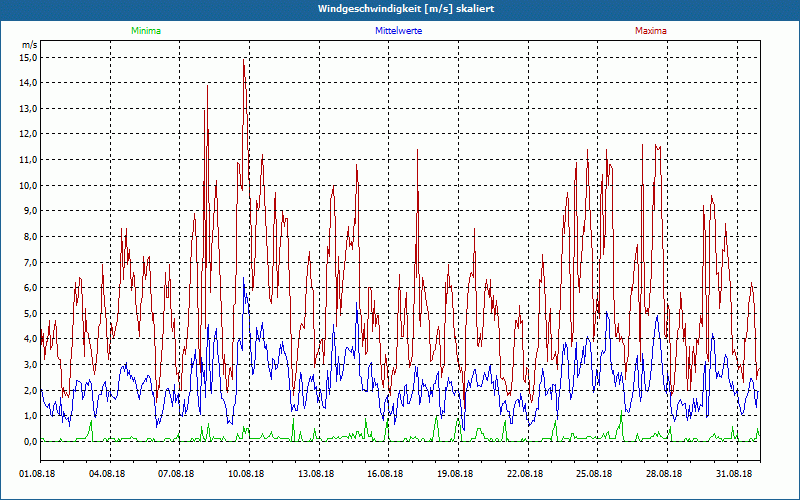The width and height of the screenshot is (800, 500).
Task: Click the 13,0 y-axis value
Action: pyautogui.click(x=28, y=109)
